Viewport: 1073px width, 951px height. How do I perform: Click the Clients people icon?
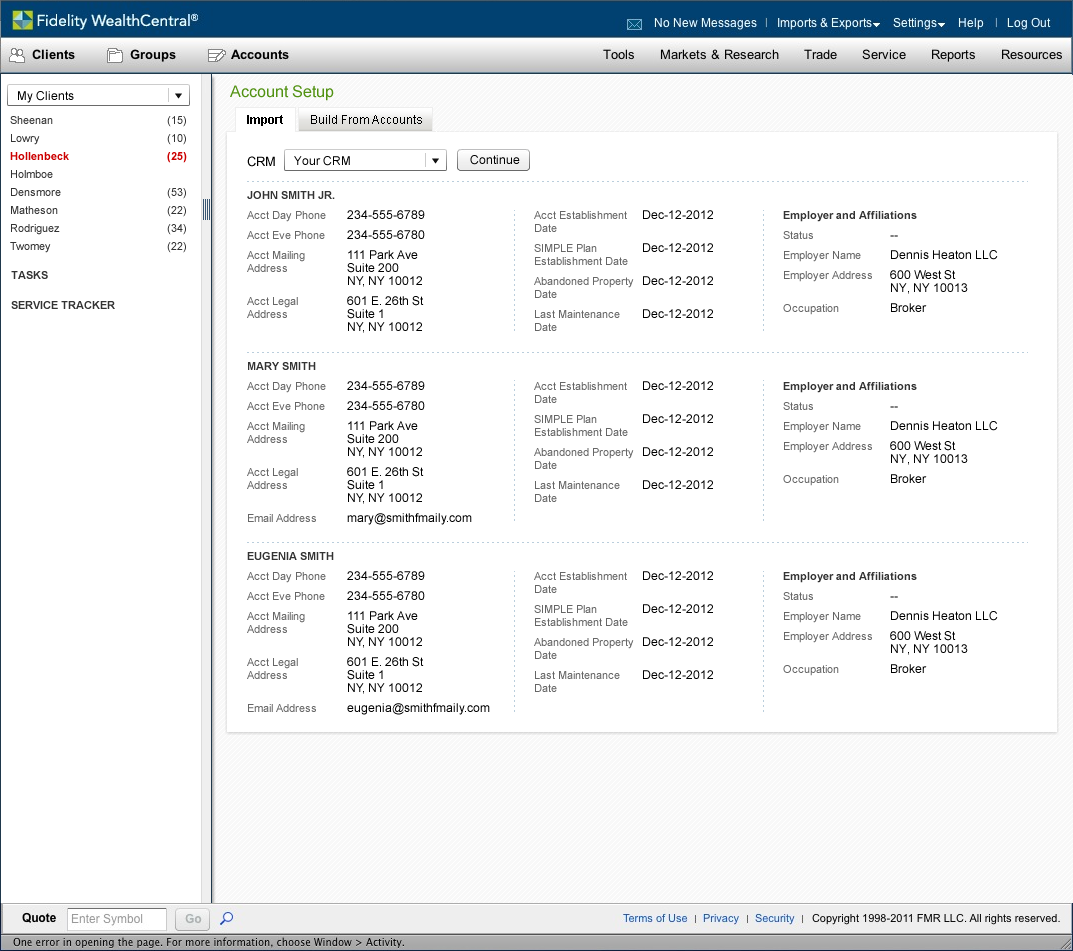(17, 55)
